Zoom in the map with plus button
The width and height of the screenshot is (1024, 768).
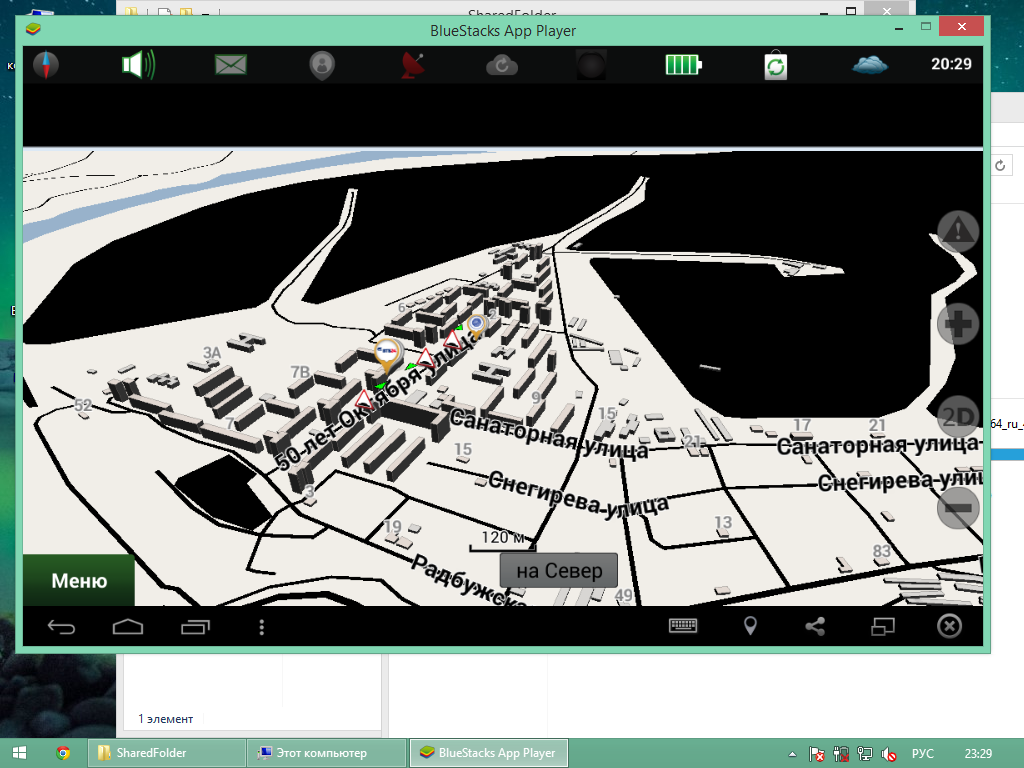(x=958, y=324)
